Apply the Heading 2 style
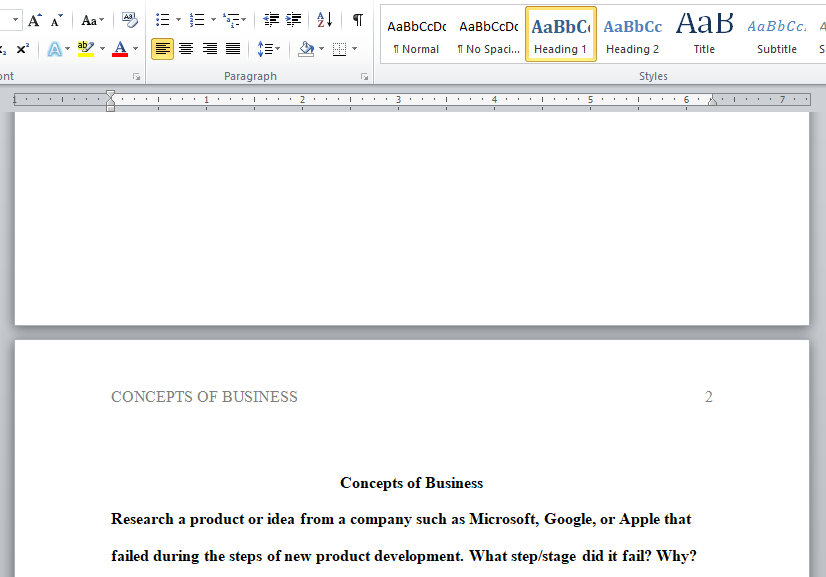 [632, 35]
